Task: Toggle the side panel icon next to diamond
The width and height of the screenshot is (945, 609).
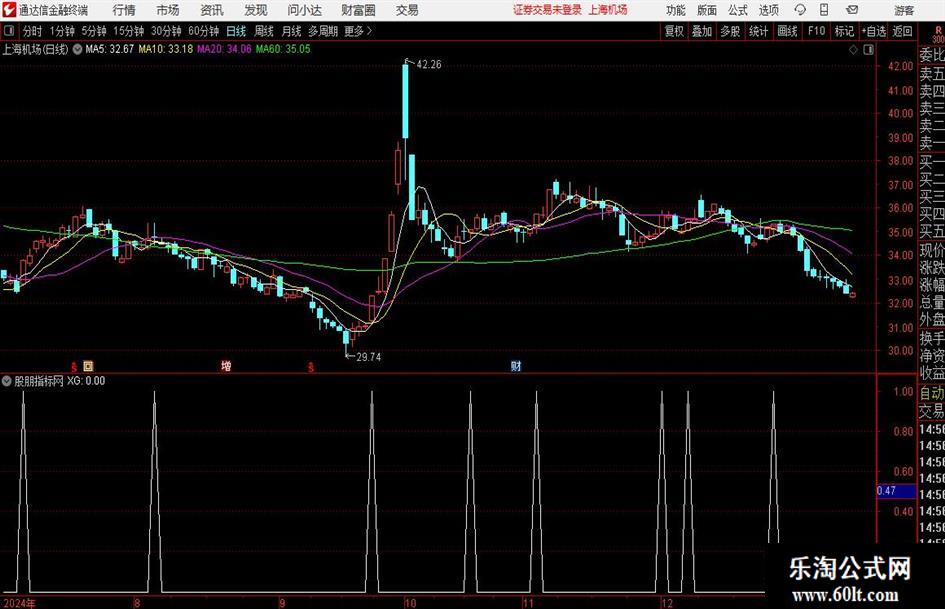Action: [x=868, y=50]
